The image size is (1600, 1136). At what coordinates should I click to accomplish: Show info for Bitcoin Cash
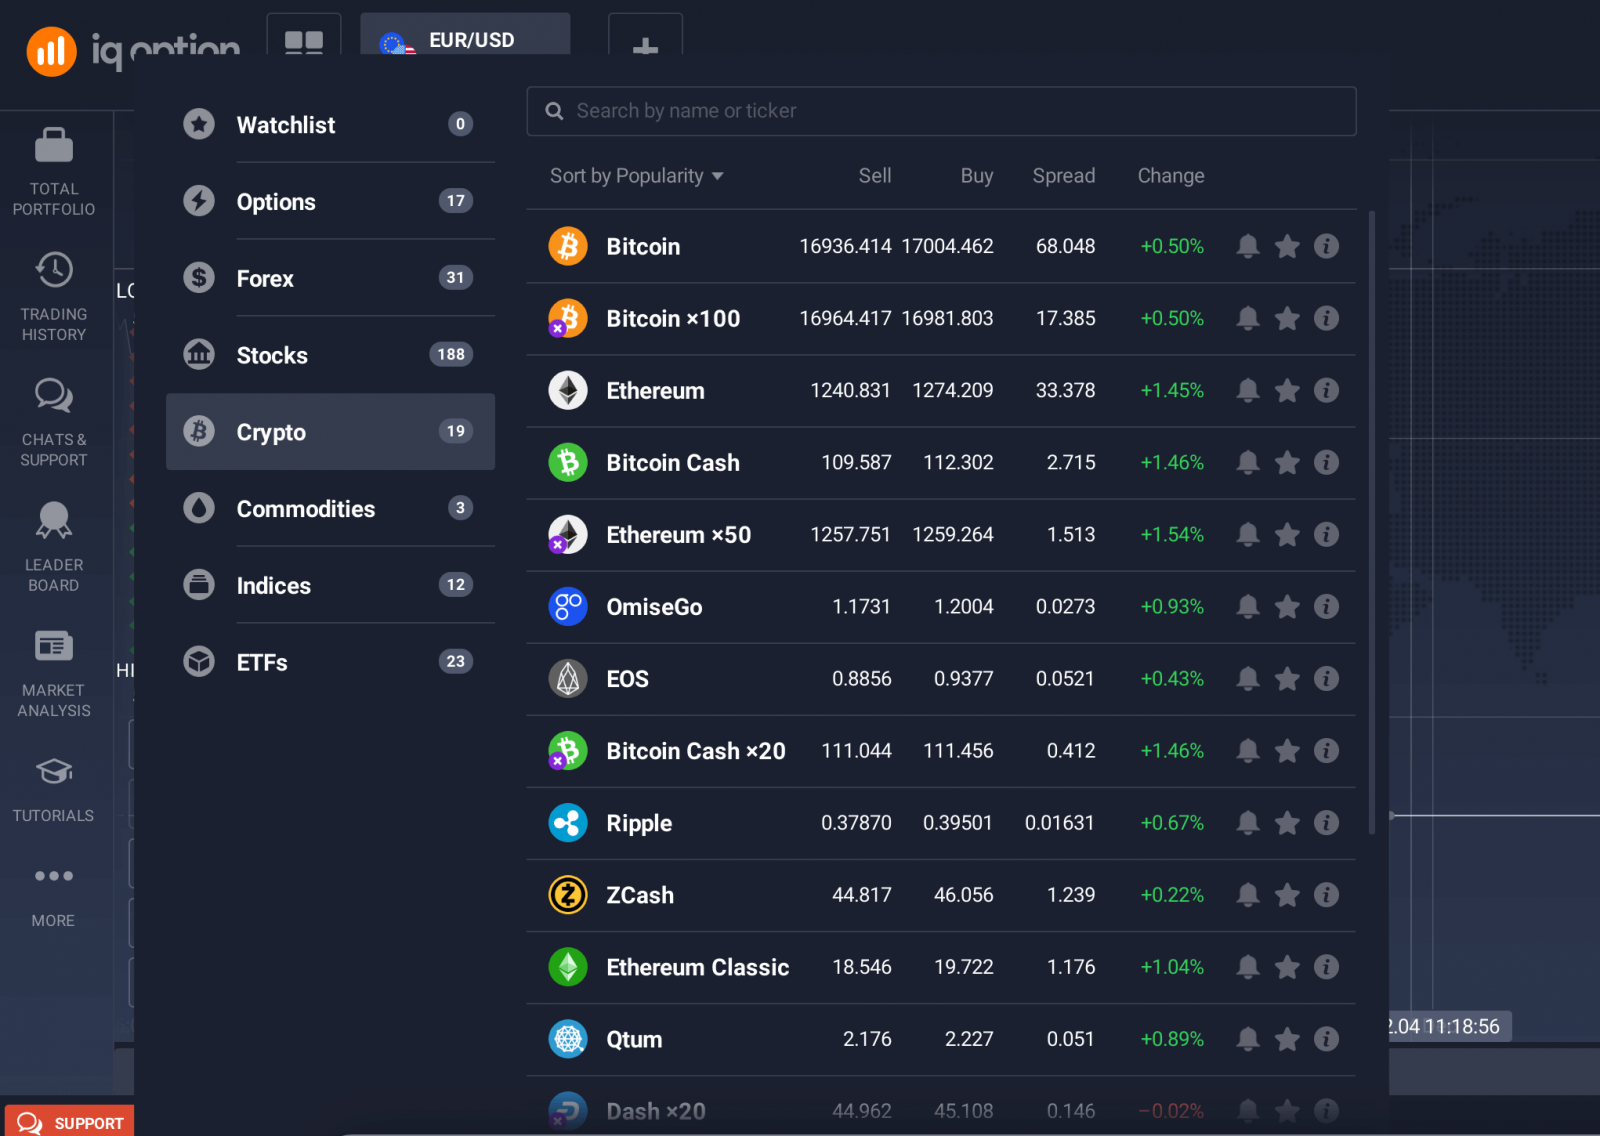(x=1326, y=462)
